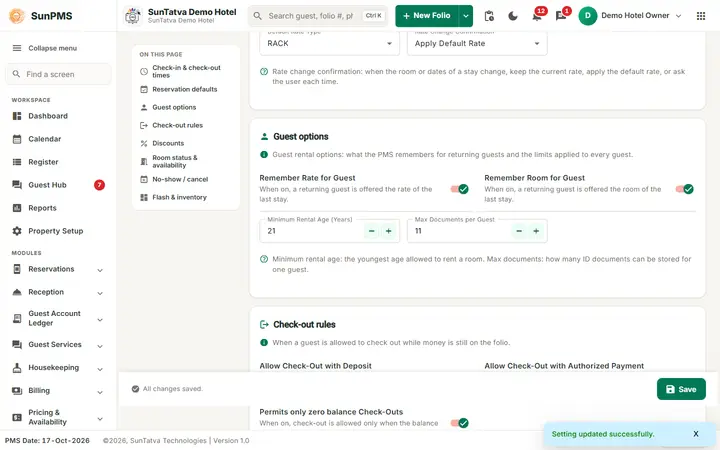Increase Minimum Rental Age with plus button

[x=388, y=231]
